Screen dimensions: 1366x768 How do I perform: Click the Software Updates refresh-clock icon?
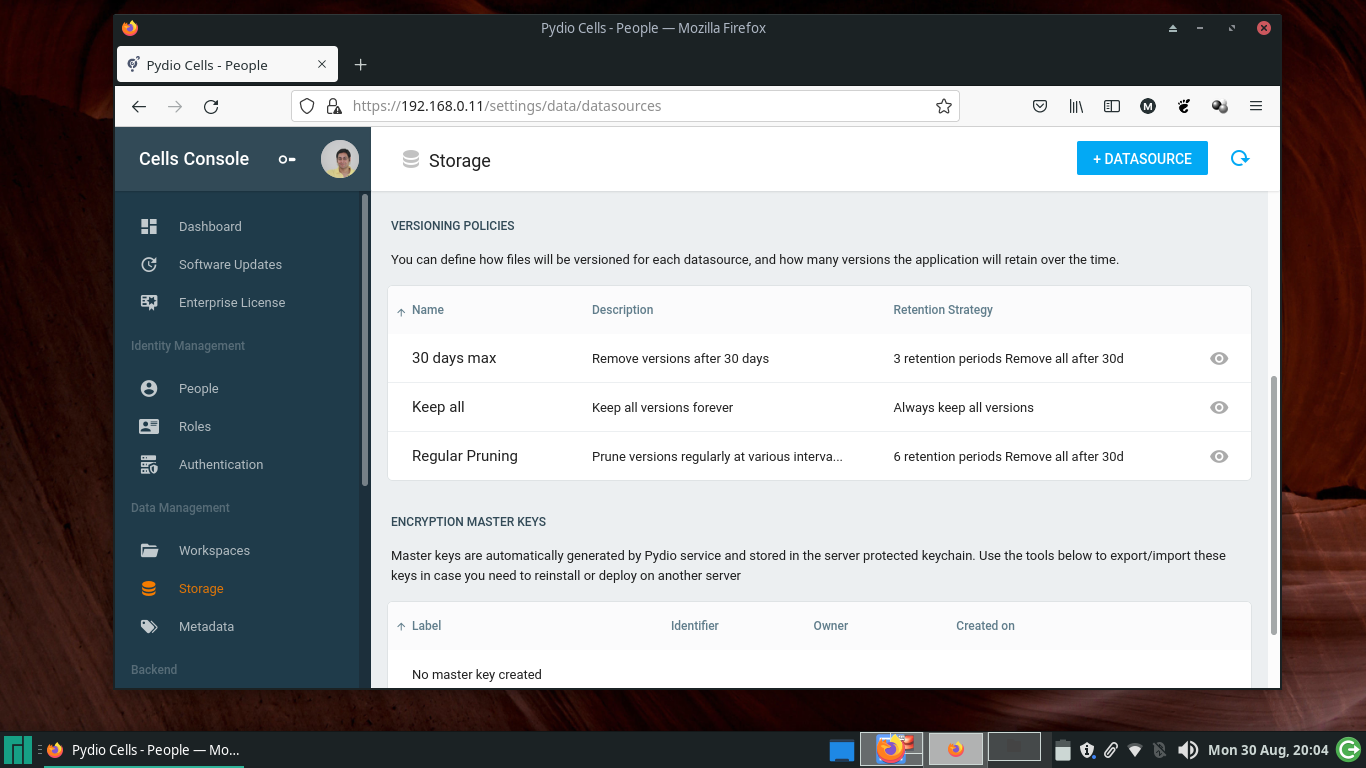coord(149,264)
